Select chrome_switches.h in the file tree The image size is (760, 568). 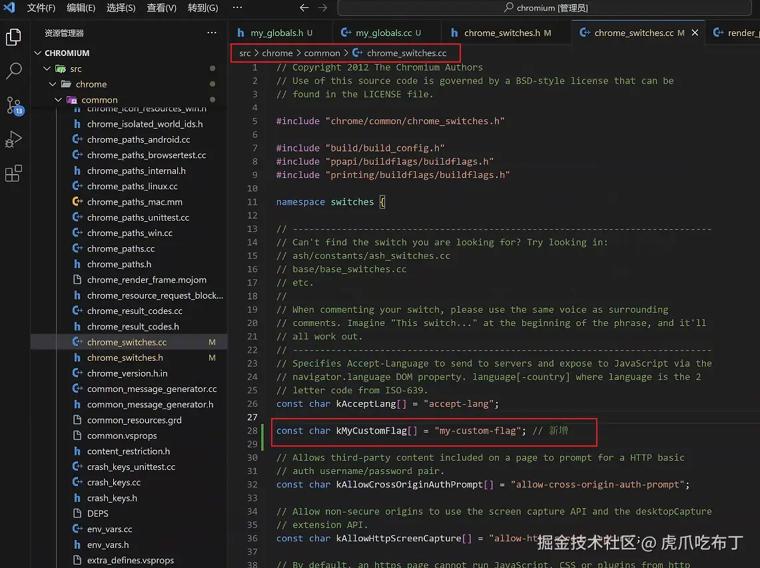(125, 358)
